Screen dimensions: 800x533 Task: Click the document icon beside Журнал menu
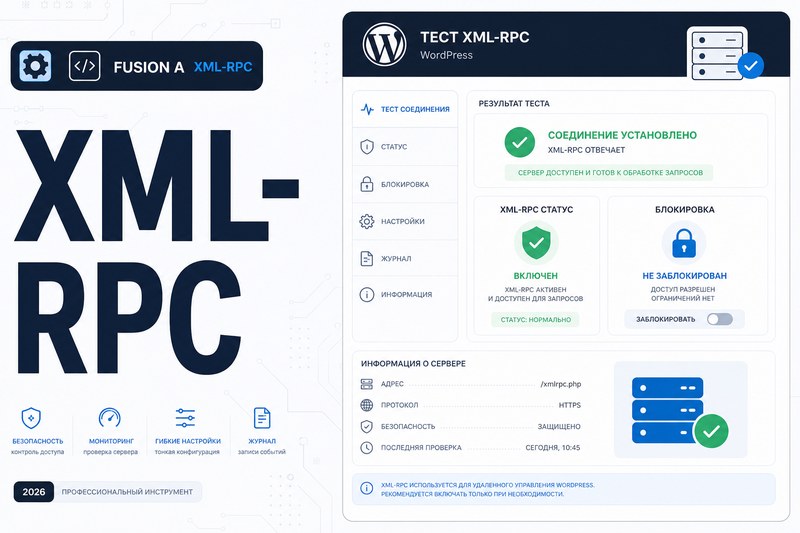click(367, 259)
